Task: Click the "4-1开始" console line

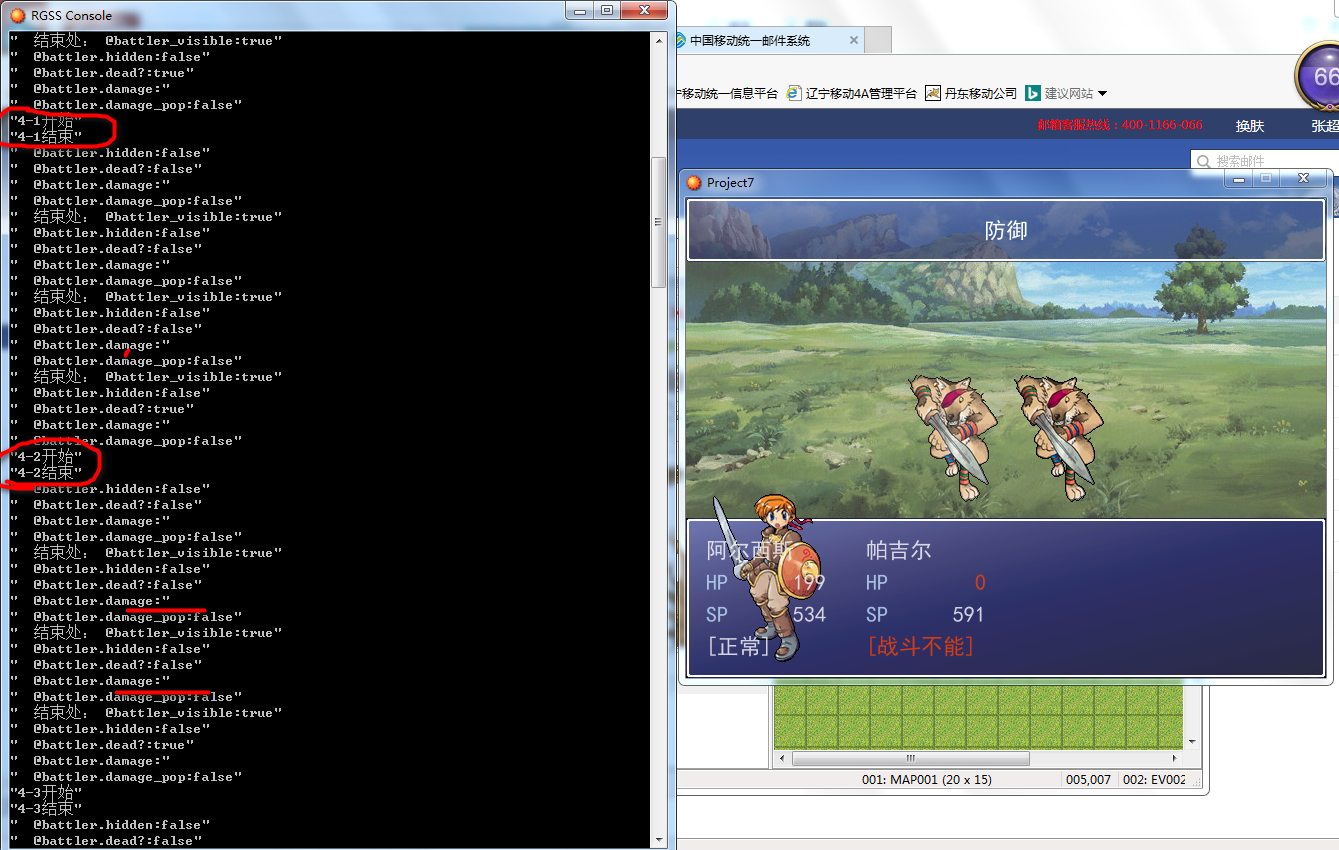Action: 46,121
